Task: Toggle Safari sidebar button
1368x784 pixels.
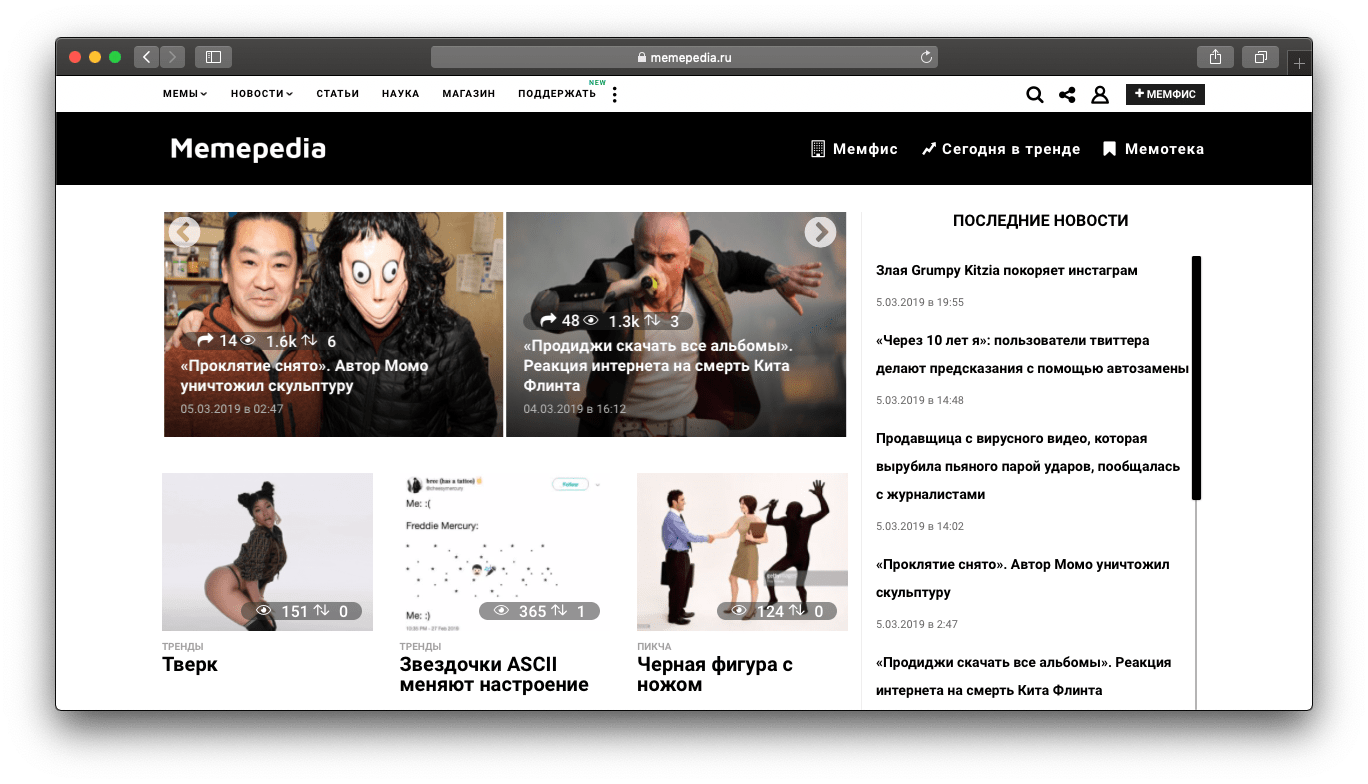Action: click(x=213, y=57)
